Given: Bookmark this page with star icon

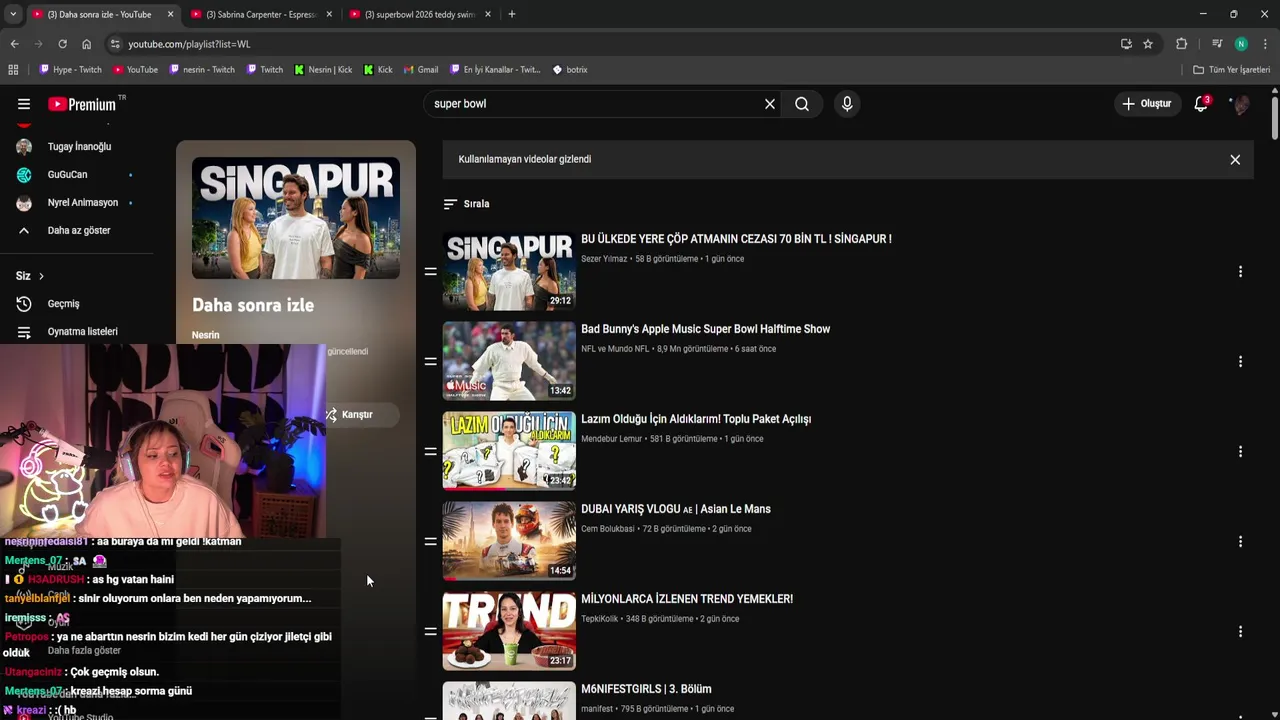Looking at the screenshot, I should [1148, 44].
